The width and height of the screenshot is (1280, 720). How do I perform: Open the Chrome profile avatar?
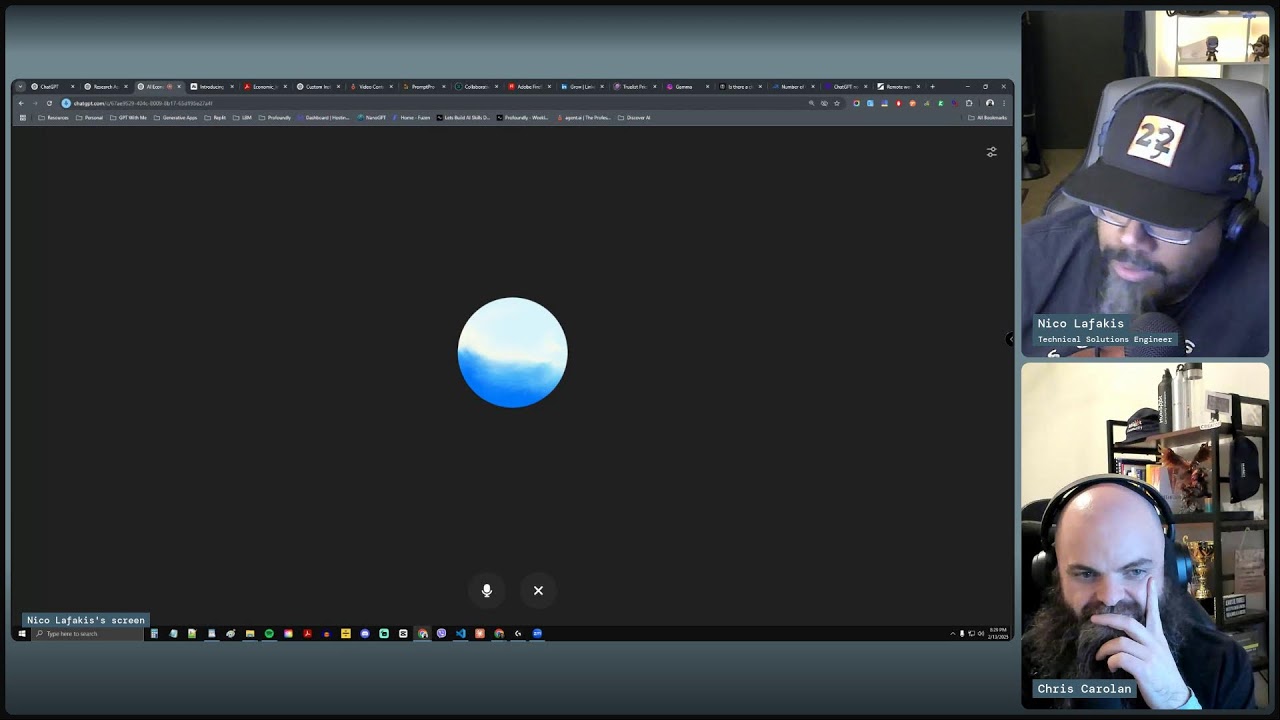990,103
